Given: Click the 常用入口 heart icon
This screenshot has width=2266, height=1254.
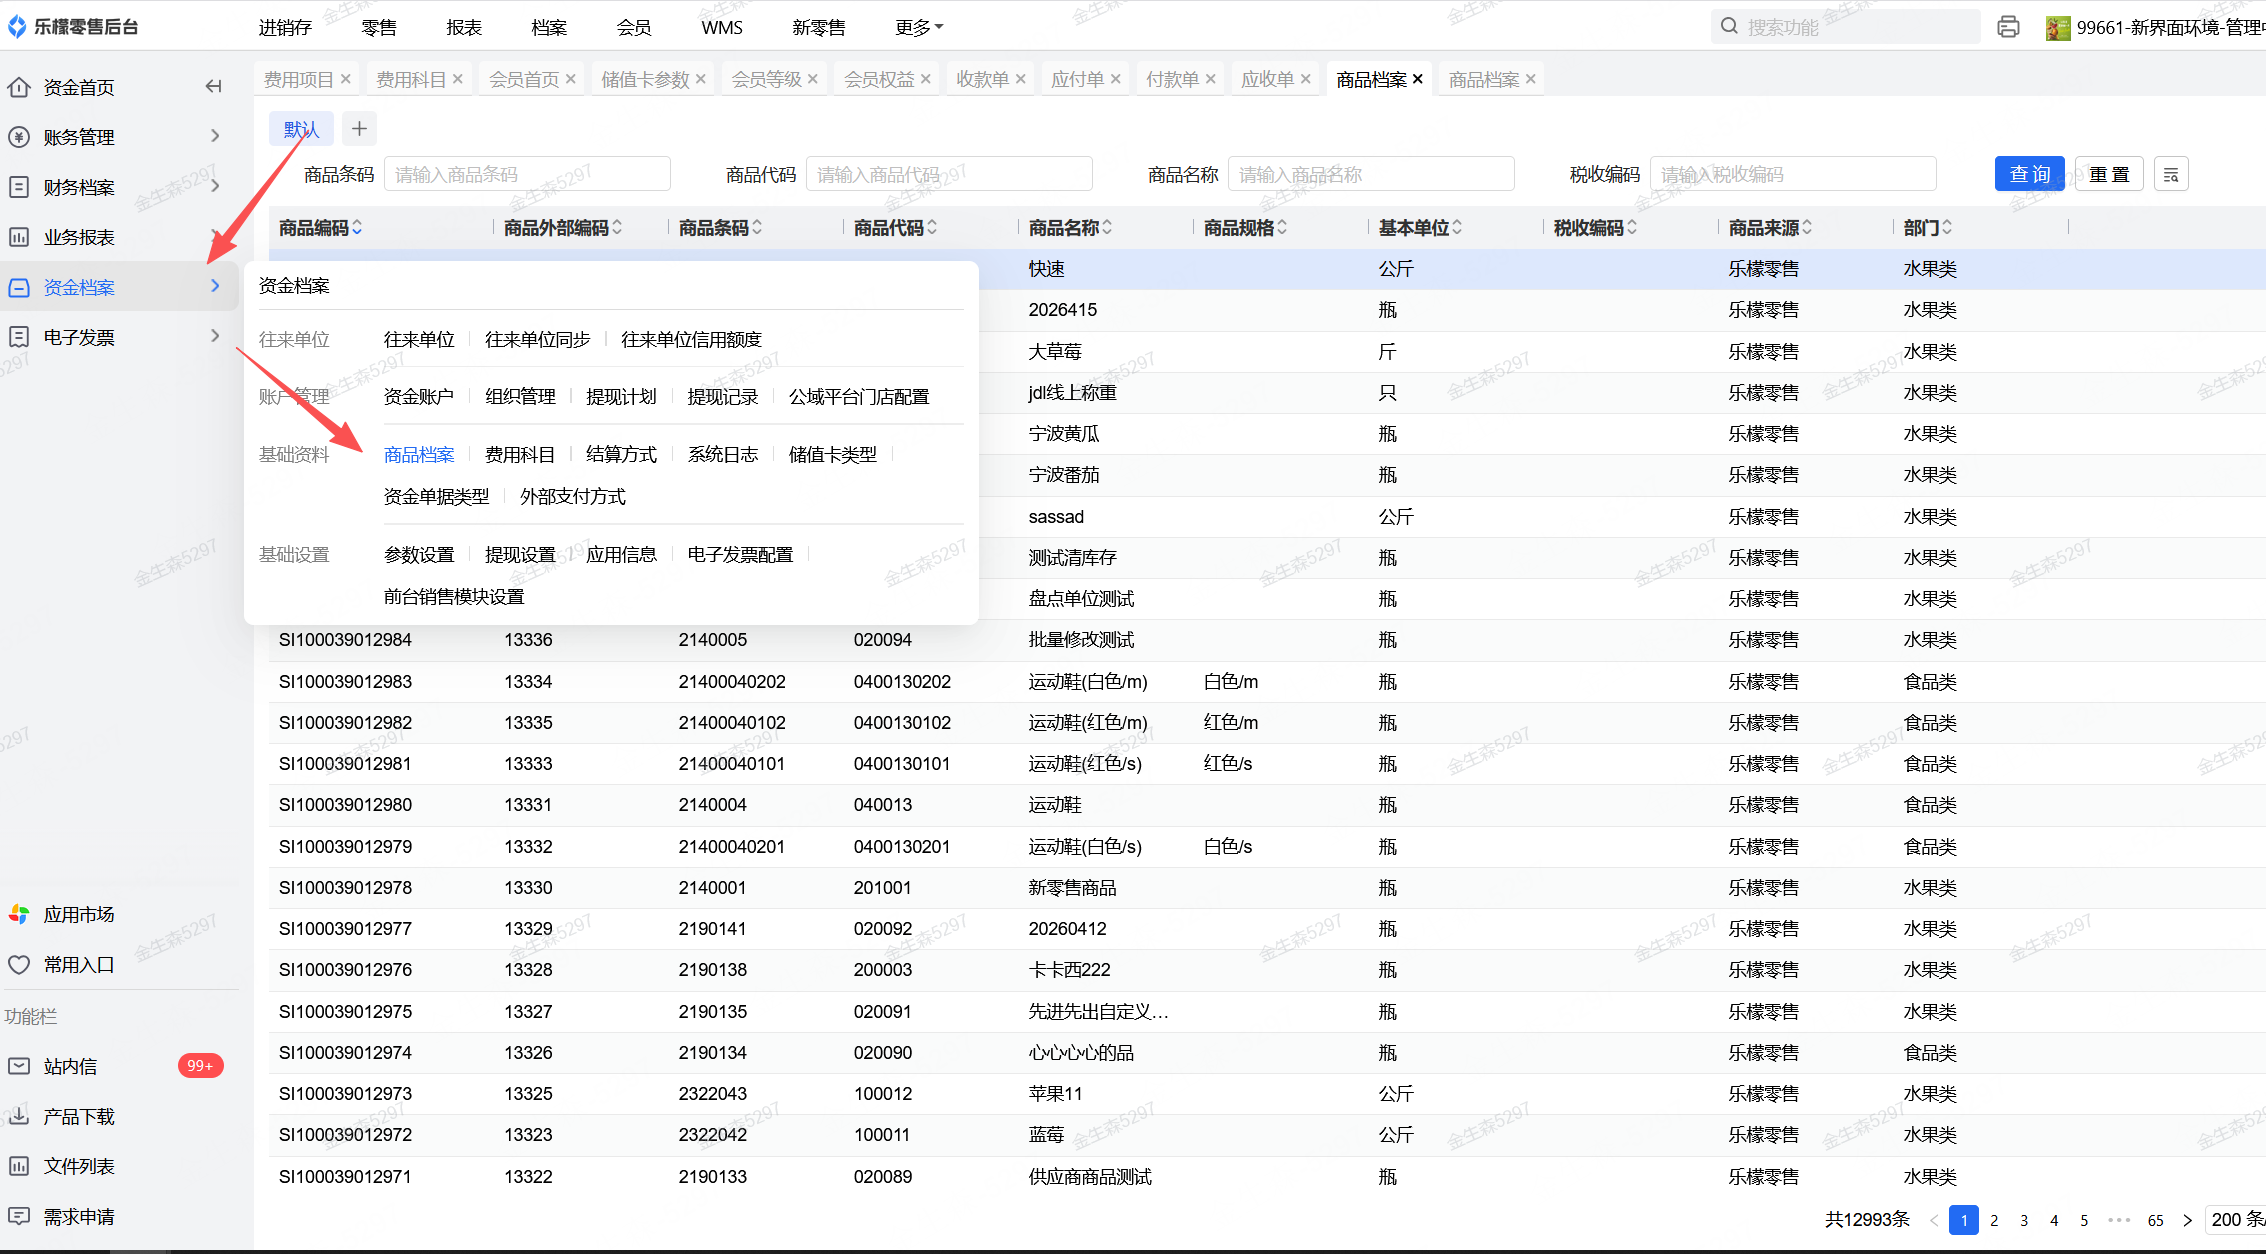Looking at the screenshot, I should tap(19, 965).
